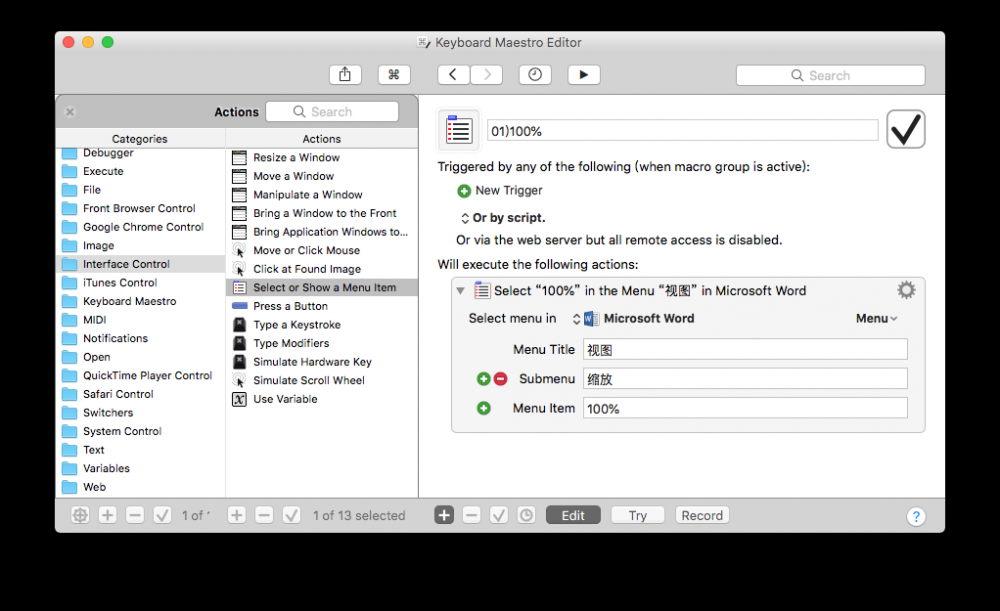Run the macro using the play toolbar icon
This screenshot has height=611, width=1000.
point(584,74)
